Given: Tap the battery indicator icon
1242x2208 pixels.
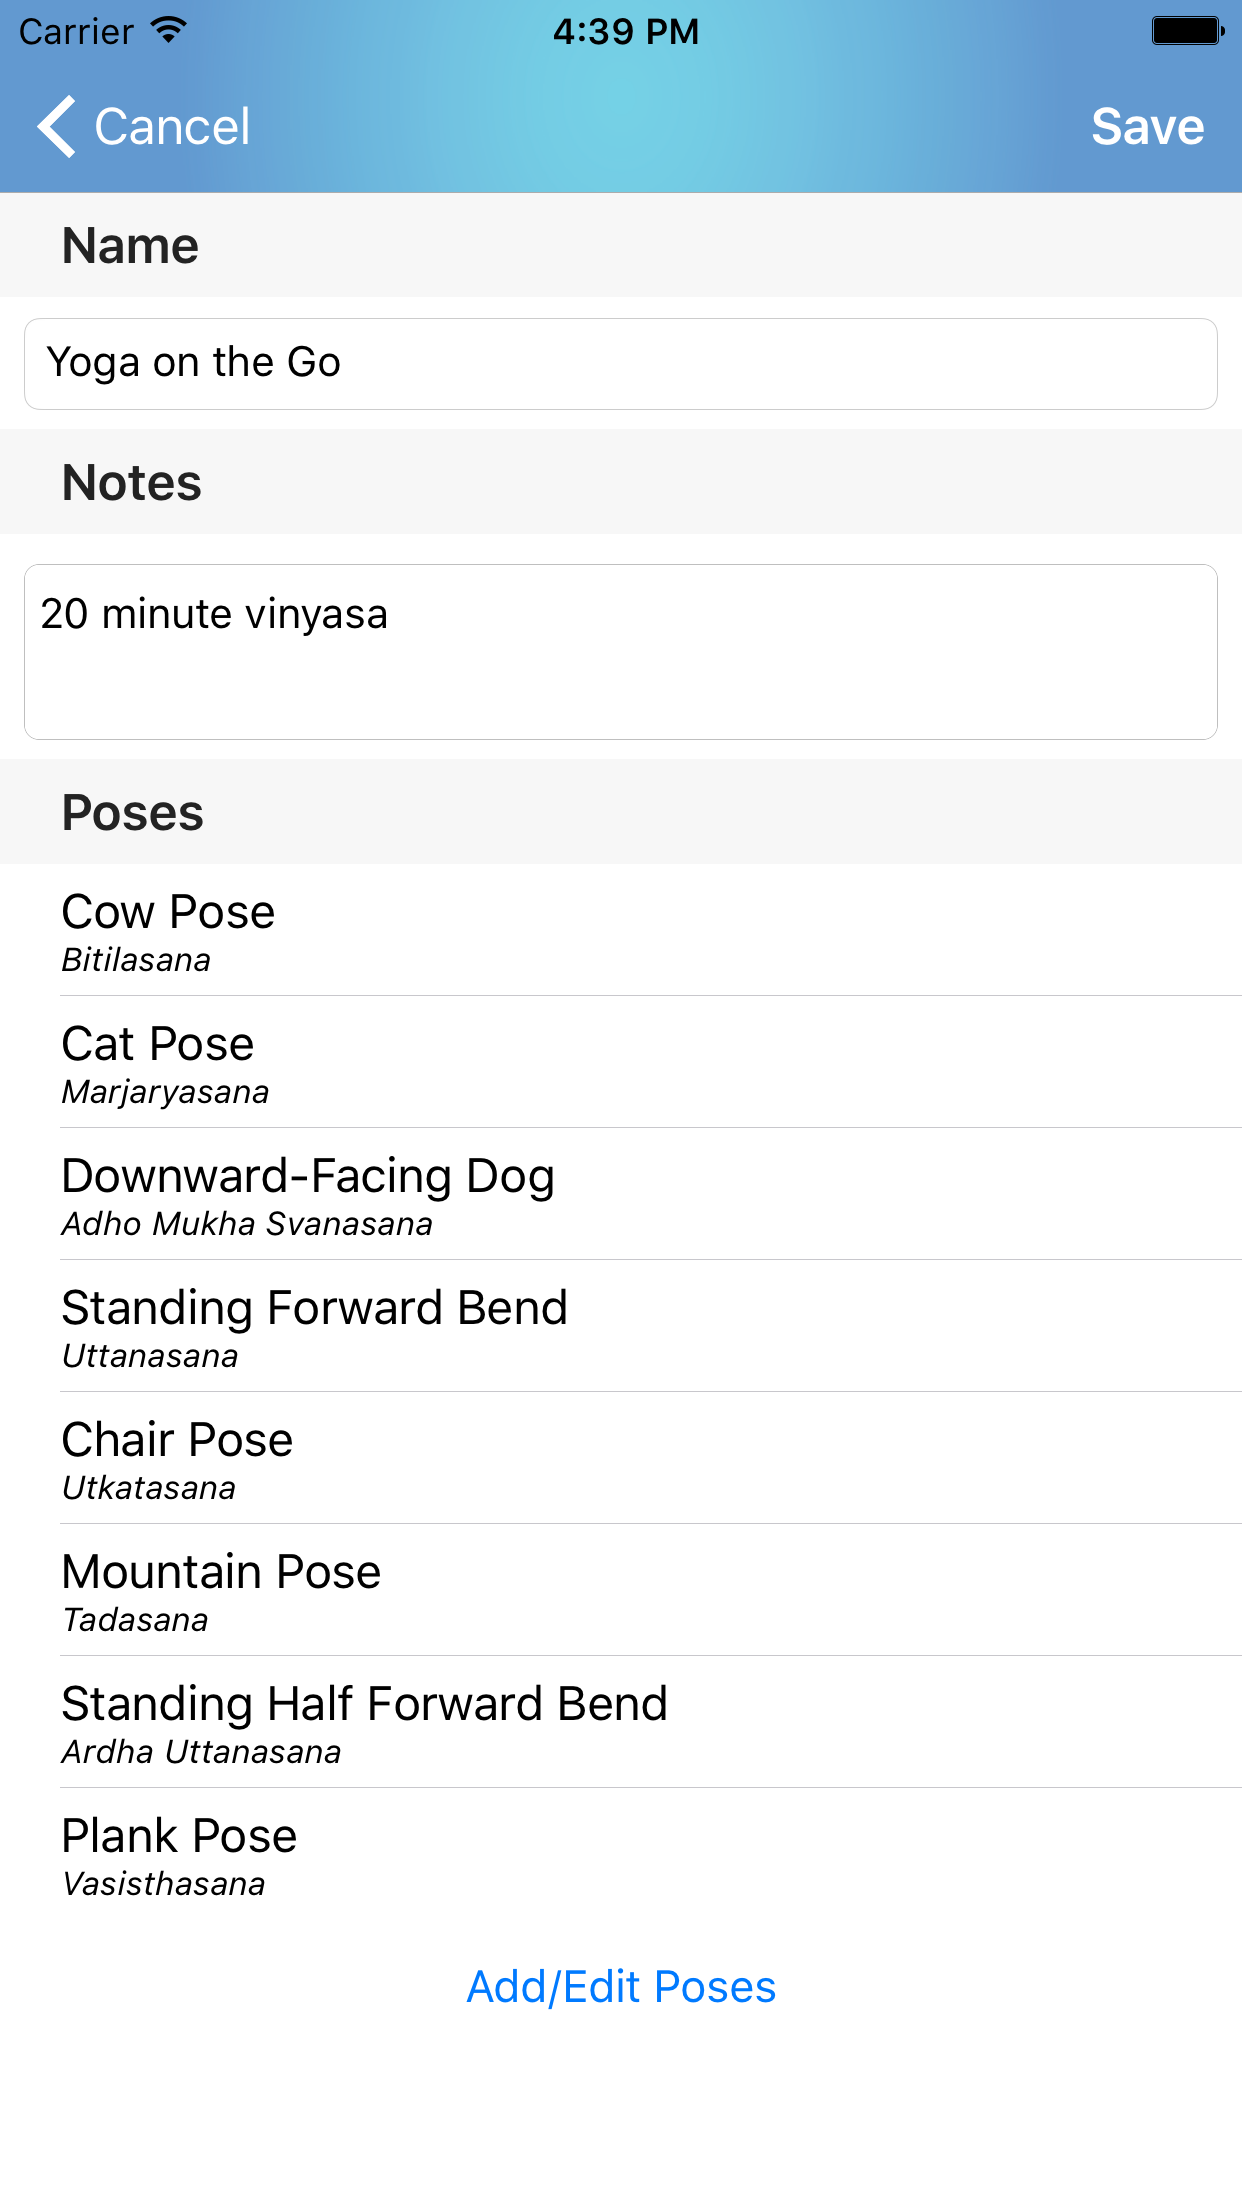Looking at the screenshot, I should coord(1187,31).
